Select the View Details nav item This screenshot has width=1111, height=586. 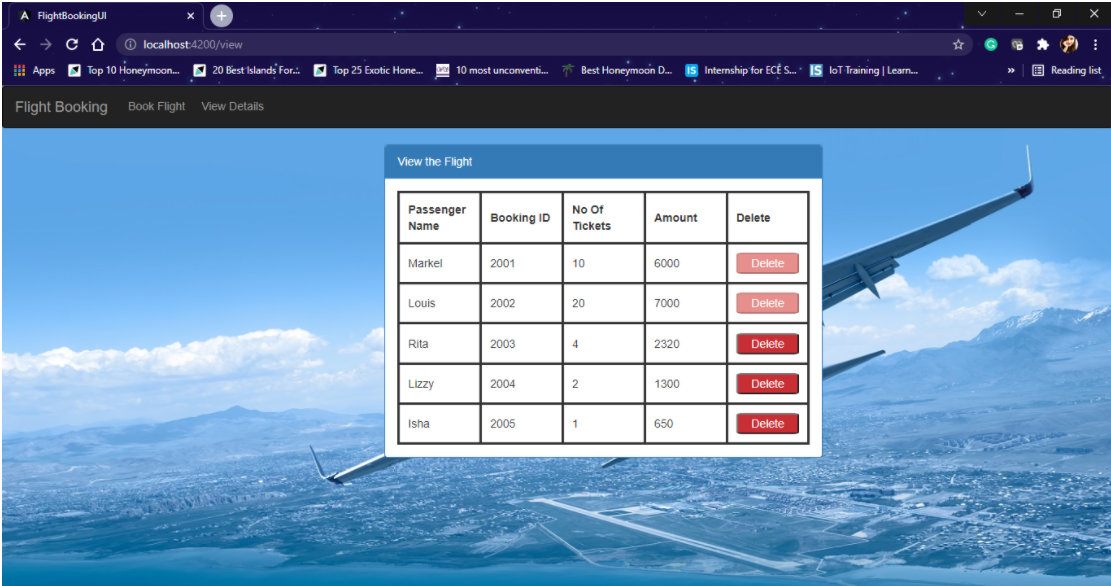point(232,106)
